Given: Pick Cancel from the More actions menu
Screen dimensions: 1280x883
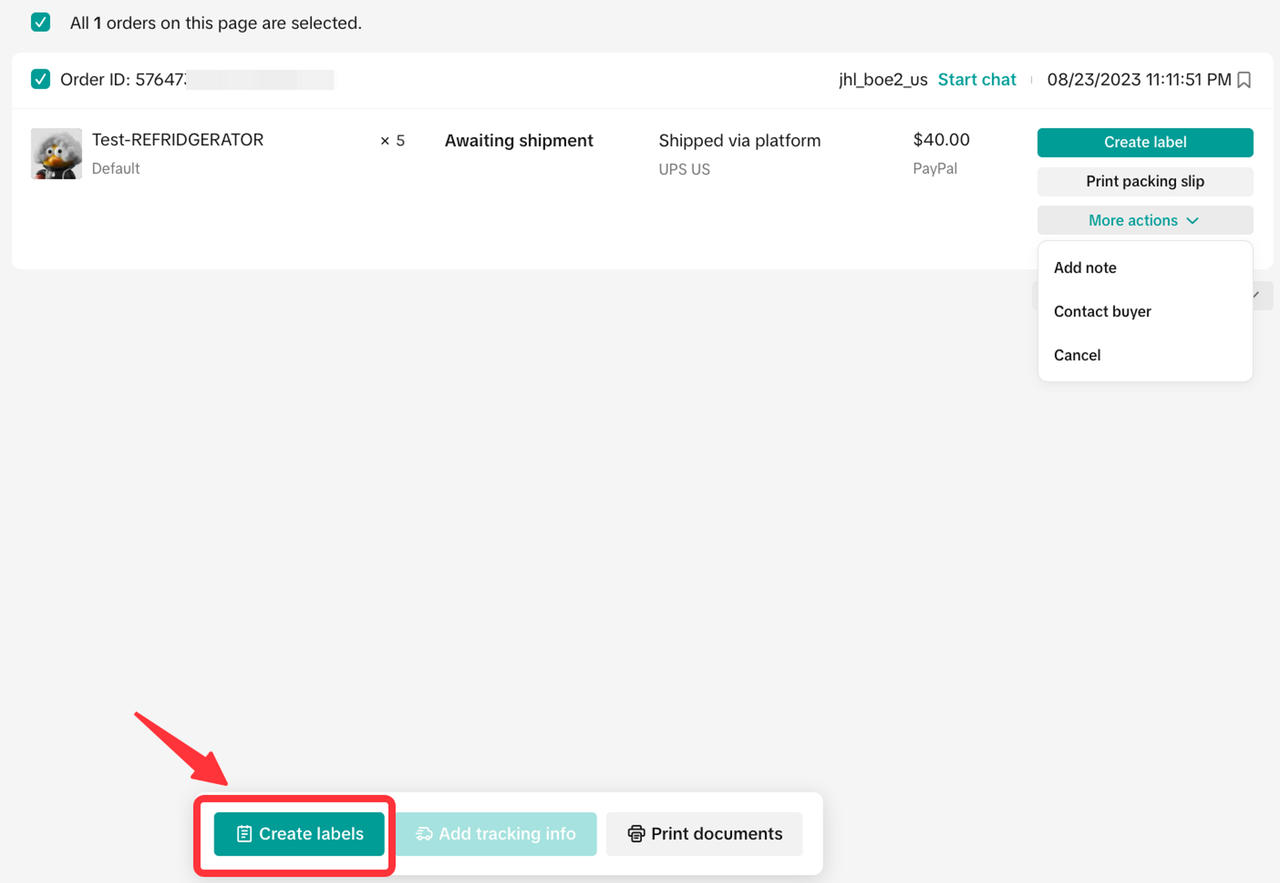Looking at the screenshot, I should [x=1077, y=355].
